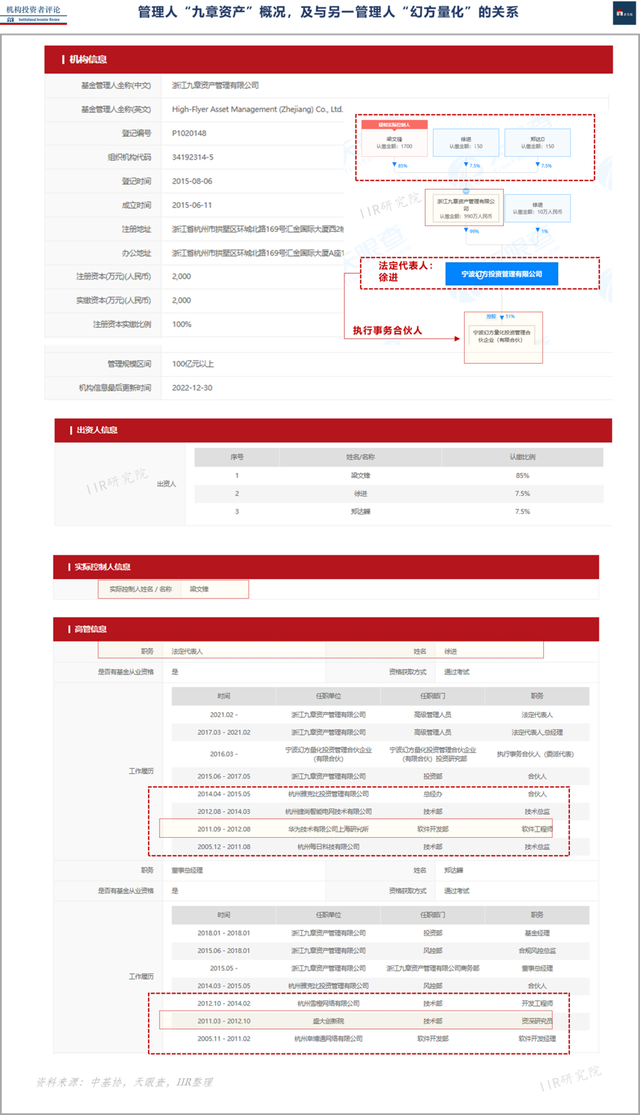The height and width of the screenshot is (1115, 640).
Task: Select organization code 34192314-5
Action: (193, 157)
